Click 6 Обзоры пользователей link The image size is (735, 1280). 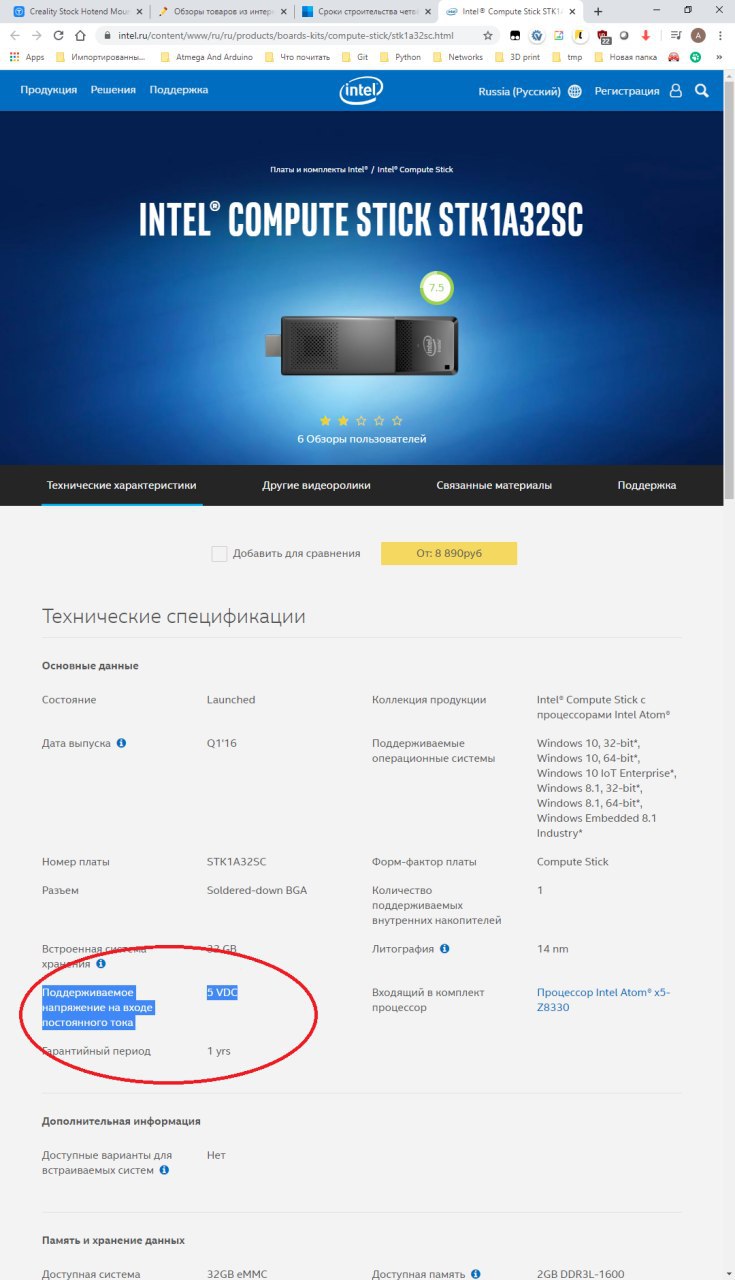click(x=362, y=439)
